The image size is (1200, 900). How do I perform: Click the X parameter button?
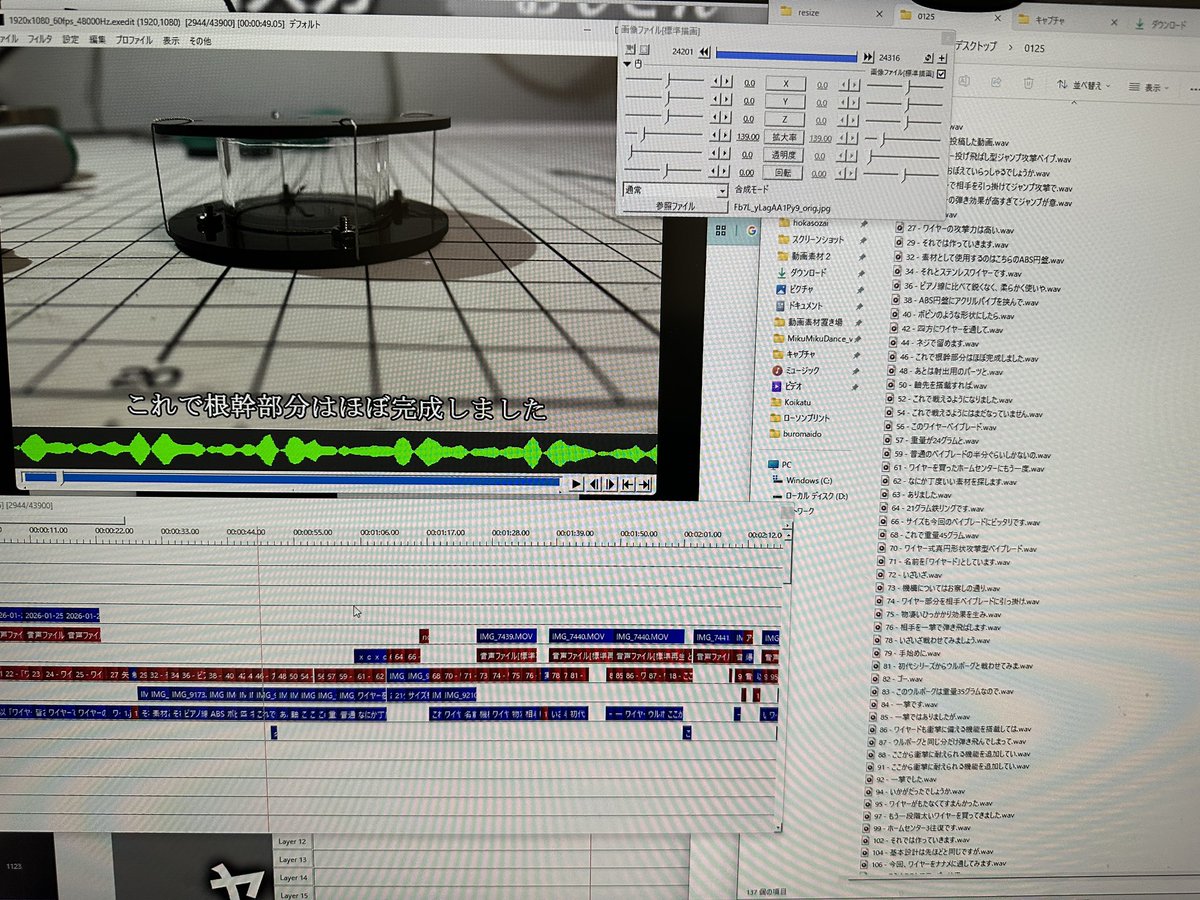(786, 84)
